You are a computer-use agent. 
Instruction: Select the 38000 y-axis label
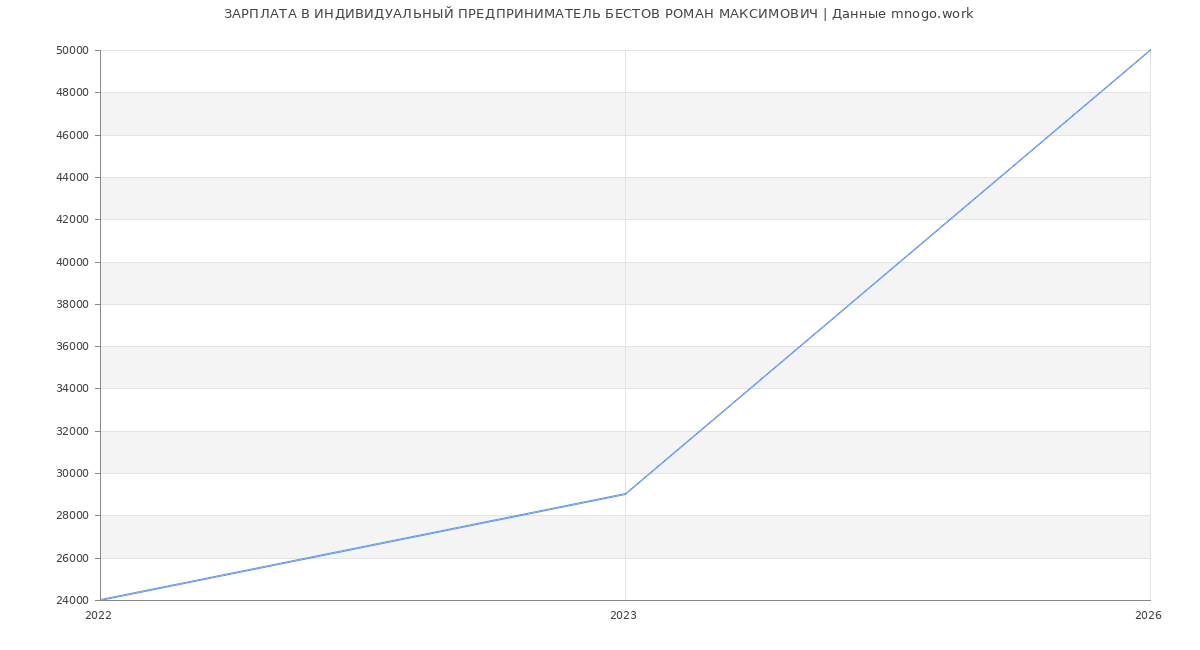pos(73,304)
